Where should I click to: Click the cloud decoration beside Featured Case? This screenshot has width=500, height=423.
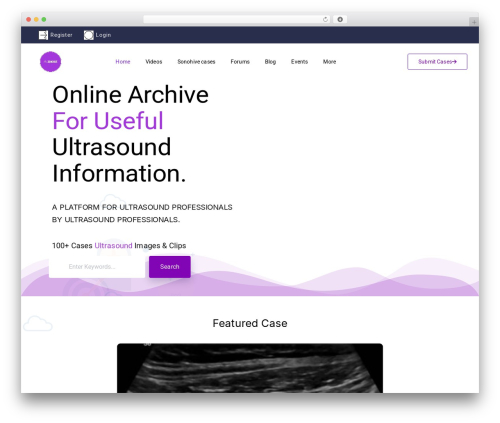point(38,323)
